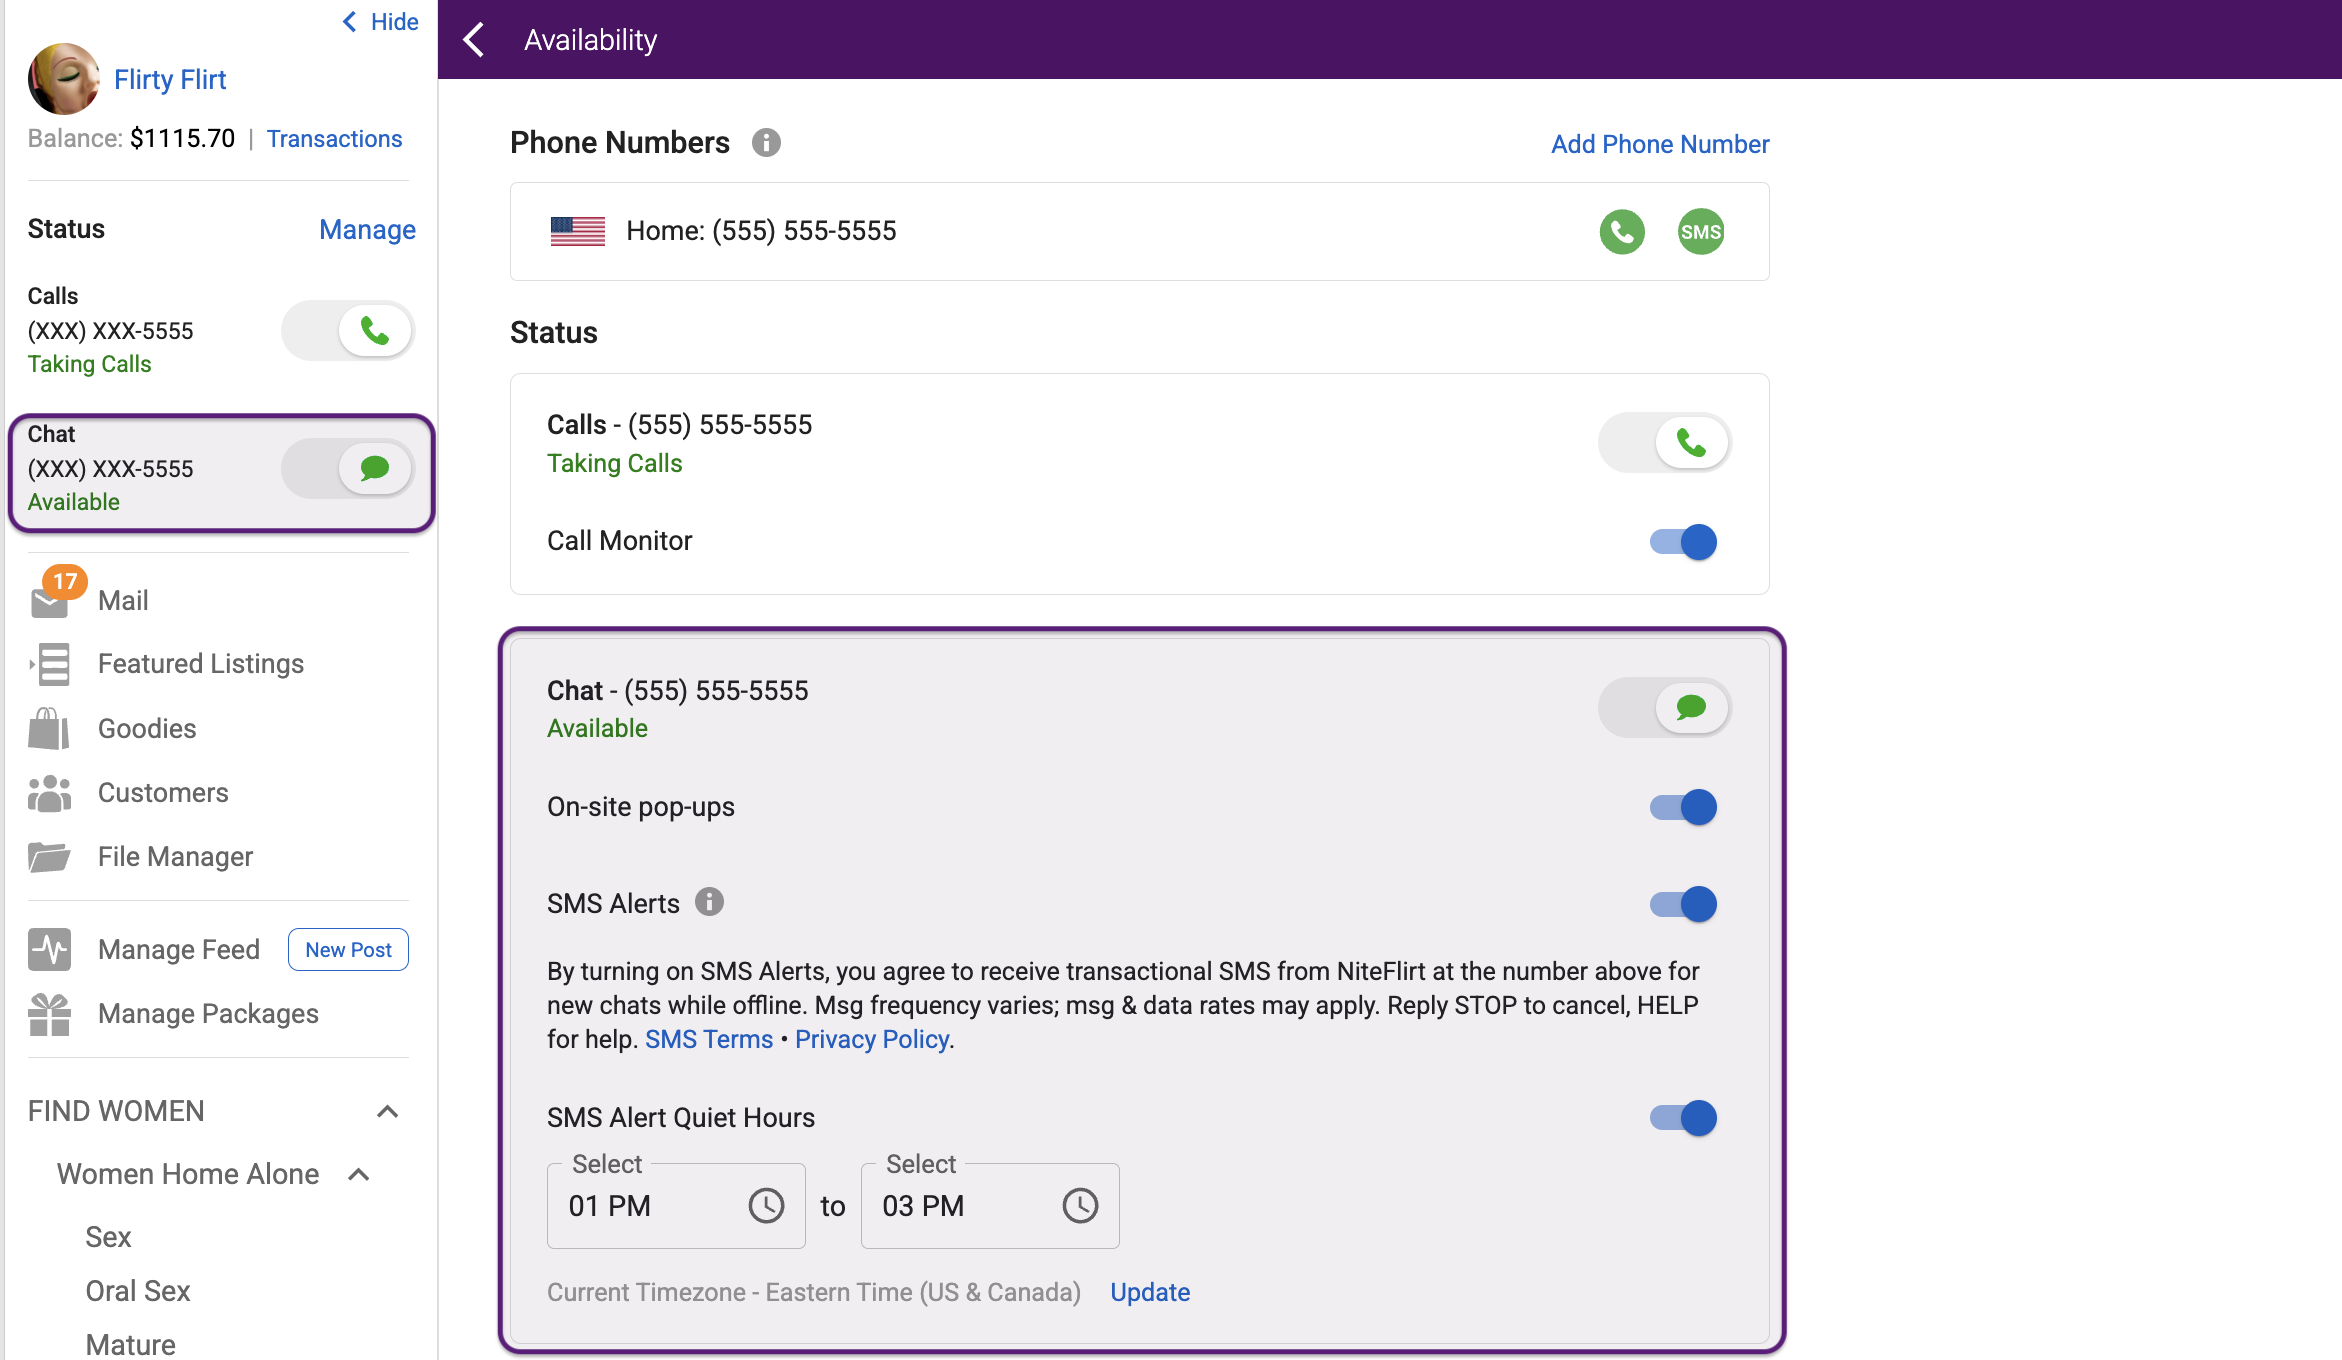Screen dimensions: 2342x1360
Task: Click the US flag icon beside Home number
Action: 578,231
